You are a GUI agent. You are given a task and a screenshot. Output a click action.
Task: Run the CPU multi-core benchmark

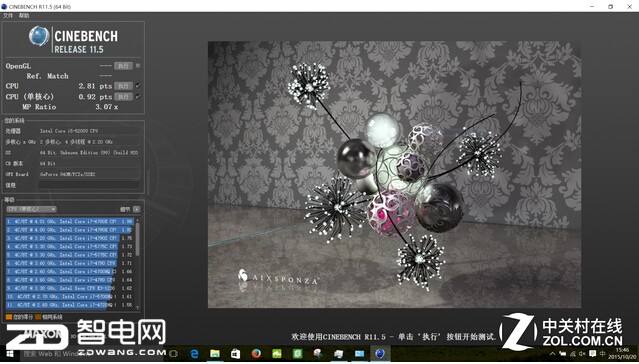pos(123,86)
